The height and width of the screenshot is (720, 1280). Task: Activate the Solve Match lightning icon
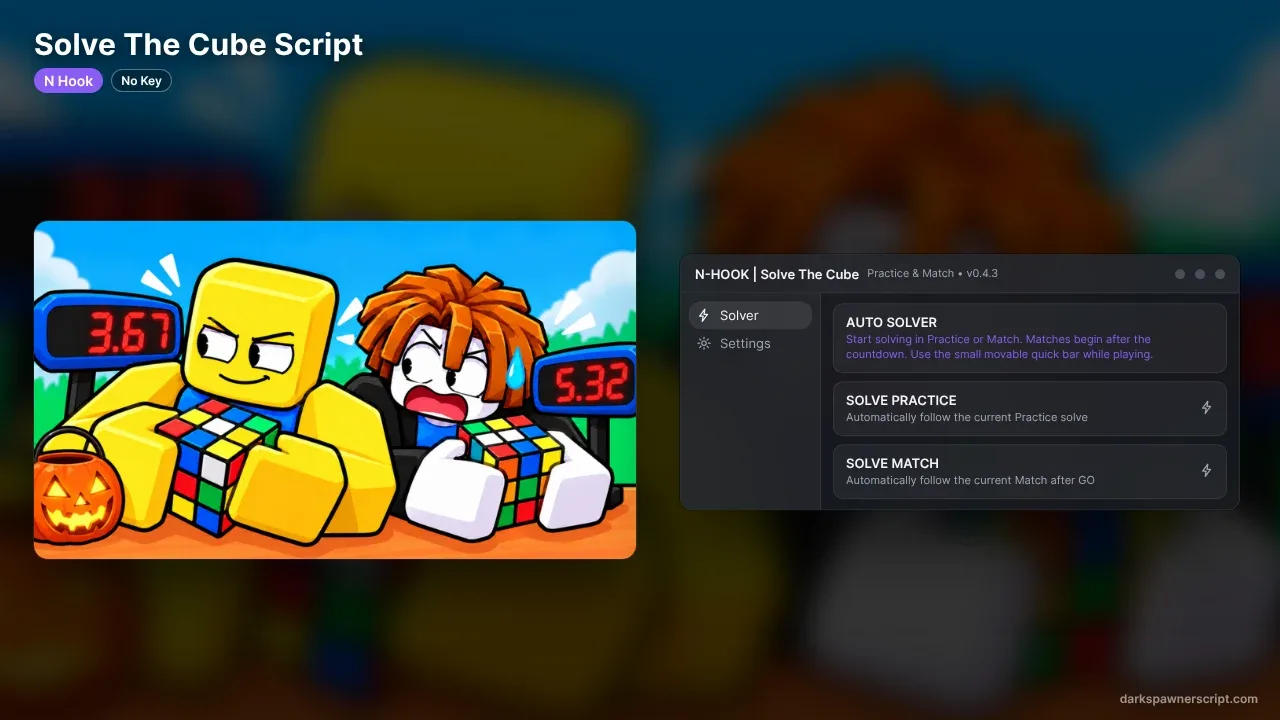coord(1206,470)
